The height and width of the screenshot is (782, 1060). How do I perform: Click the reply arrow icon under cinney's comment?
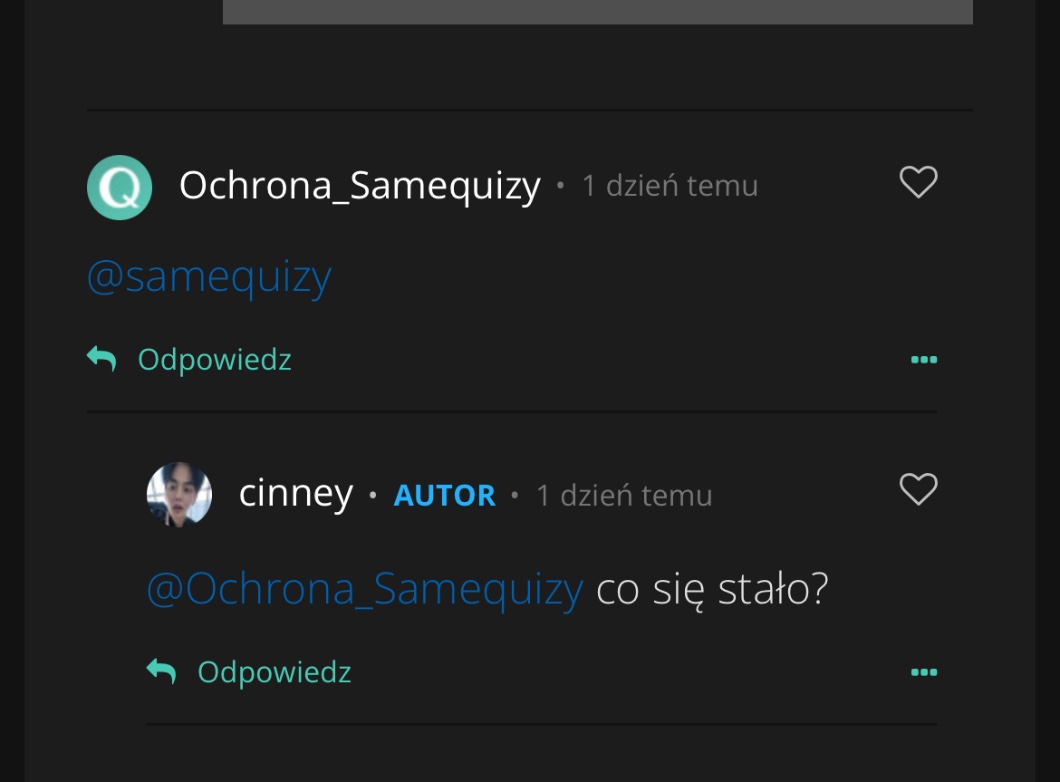(x=162, y=670)
